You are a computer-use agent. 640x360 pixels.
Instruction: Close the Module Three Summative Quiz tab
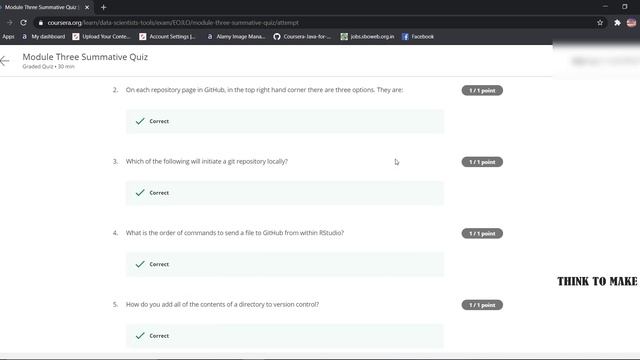(x=87, y=7)
